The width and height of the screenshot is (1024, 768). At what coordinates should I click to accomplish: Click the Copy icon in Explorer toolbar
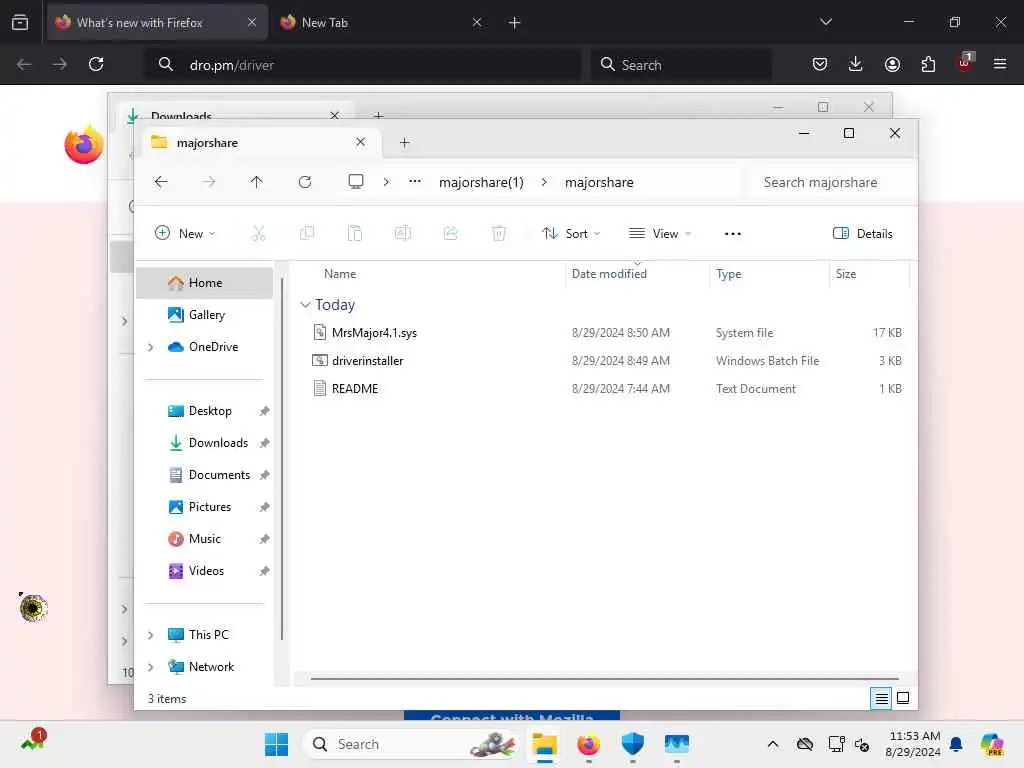306,233
